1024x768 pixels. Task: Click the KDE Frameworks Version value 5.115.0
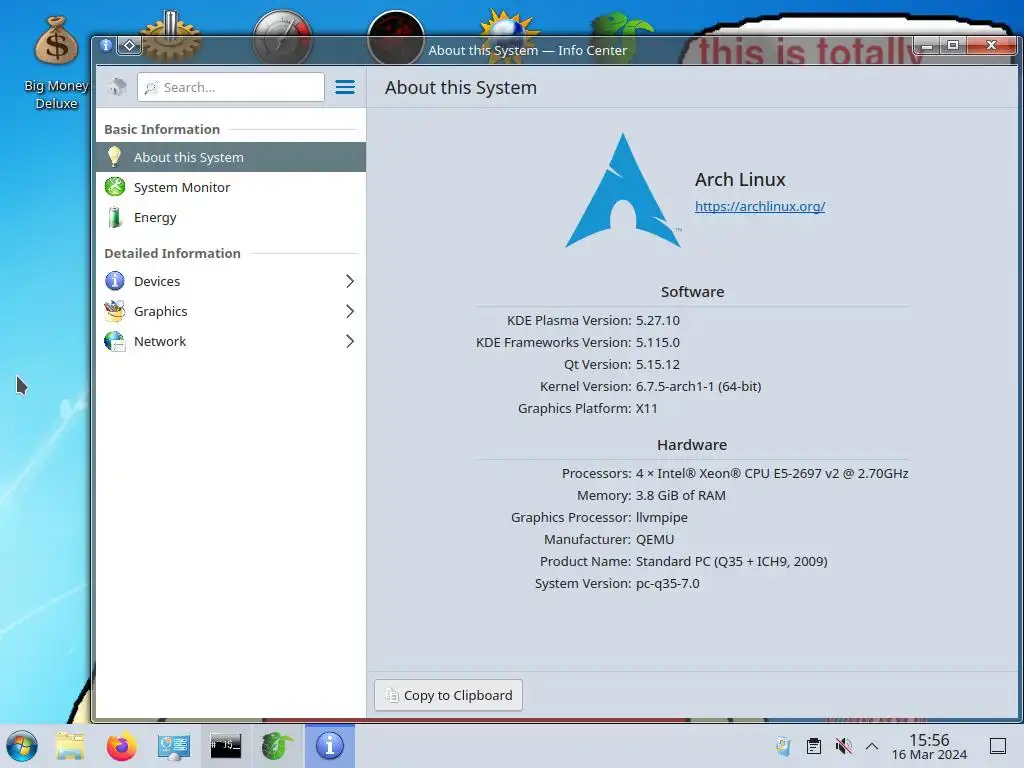click(658, 343)
